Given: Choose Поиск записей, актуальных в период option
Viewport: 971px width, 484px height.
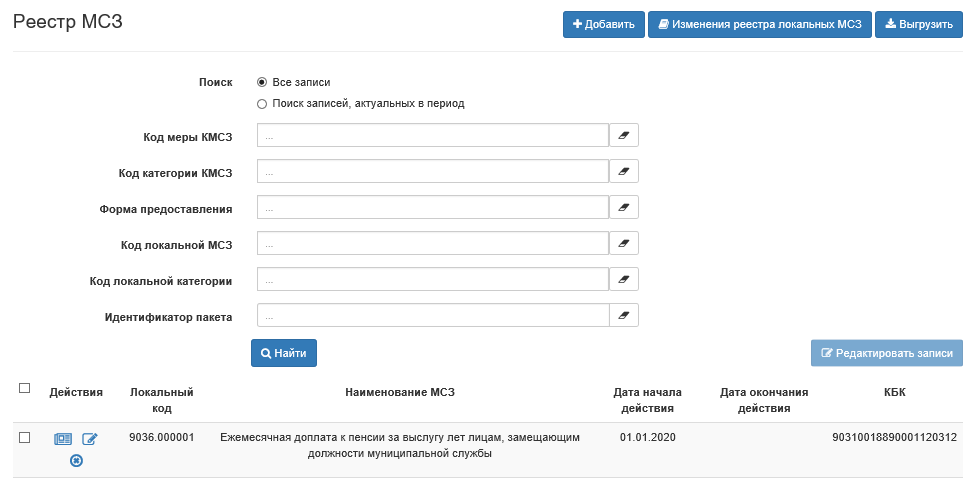Looking at the screenshot, I should coord(262,103).
